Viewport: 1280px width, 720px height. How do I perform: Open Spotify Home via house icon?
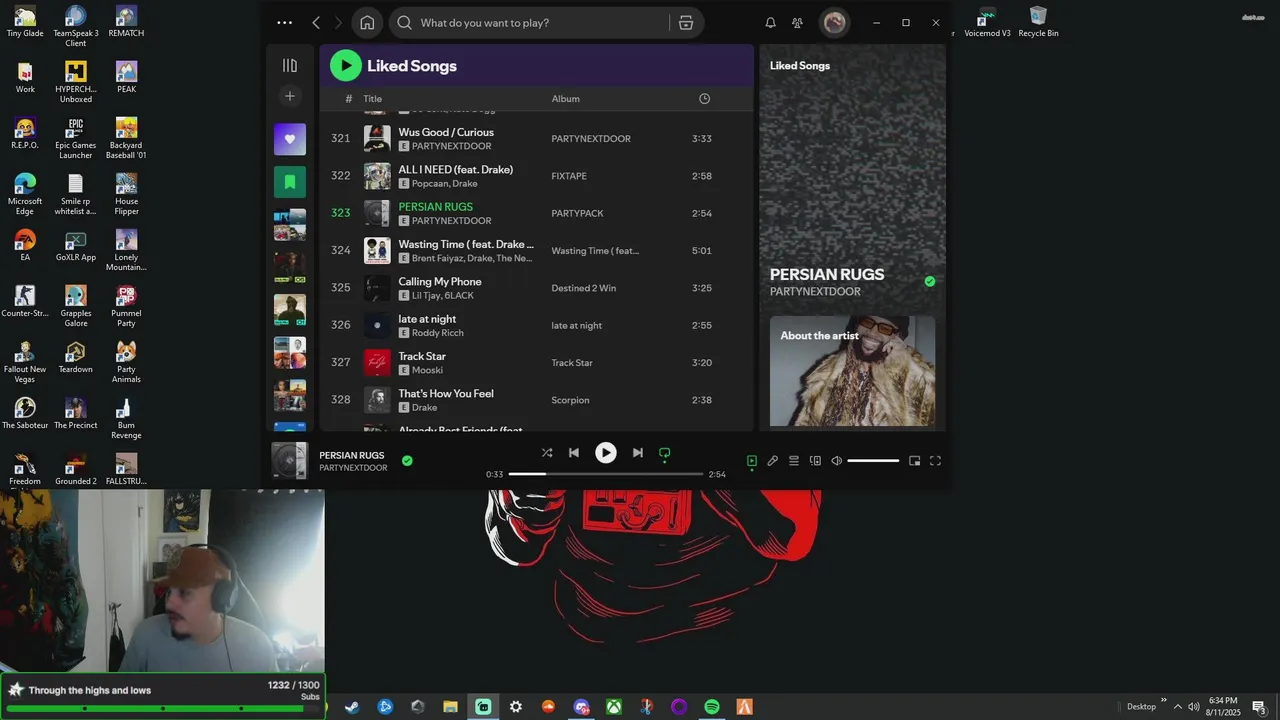[367, 23]
